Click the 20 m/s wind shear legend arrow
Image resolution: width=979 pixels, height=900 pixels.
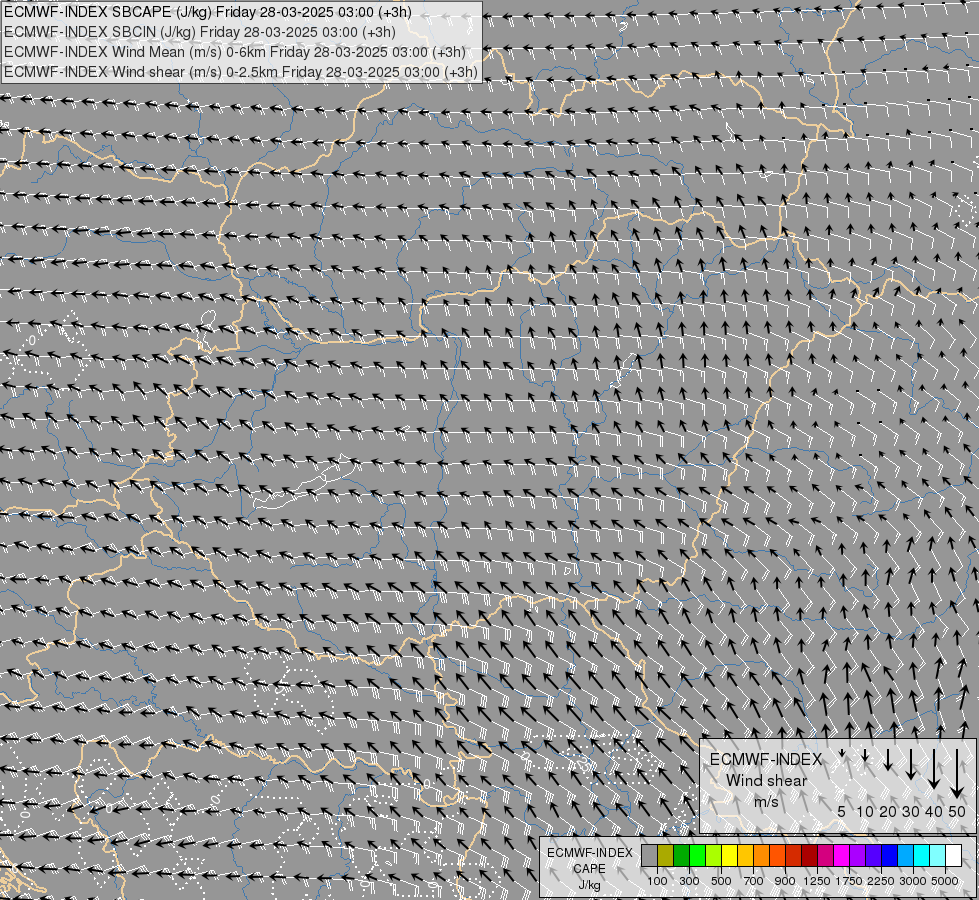888,759
